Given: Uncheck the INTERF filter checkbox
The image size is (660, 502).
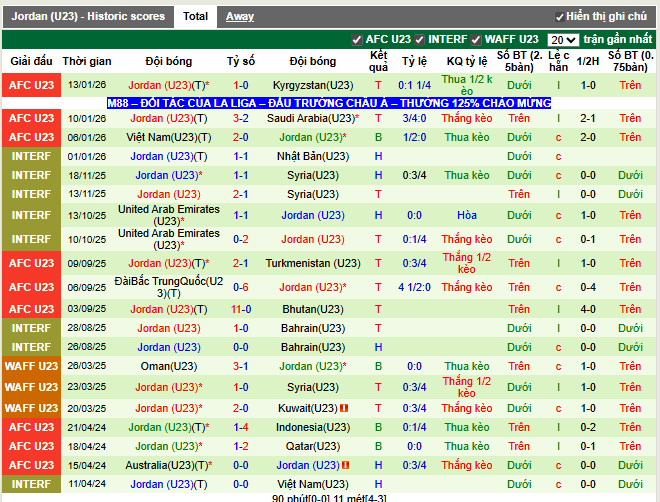Looking at the screenshot, I should (419, 40).
